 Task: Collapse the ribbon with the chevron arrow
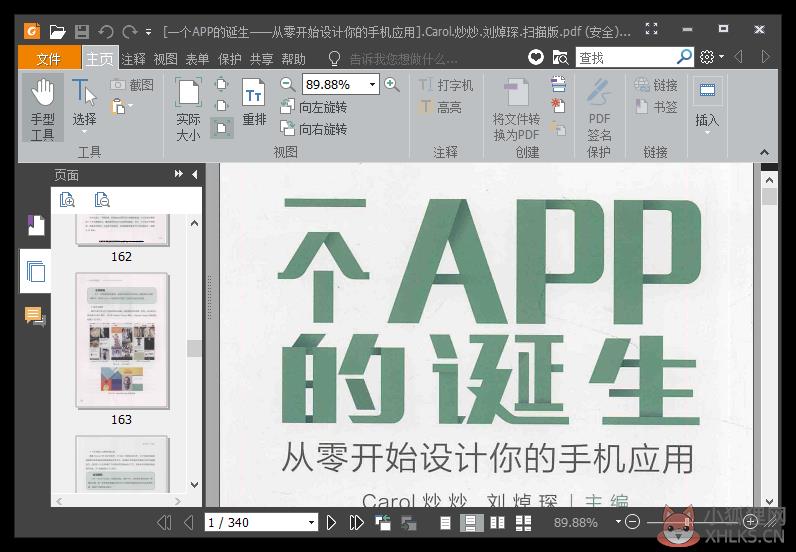765,152
